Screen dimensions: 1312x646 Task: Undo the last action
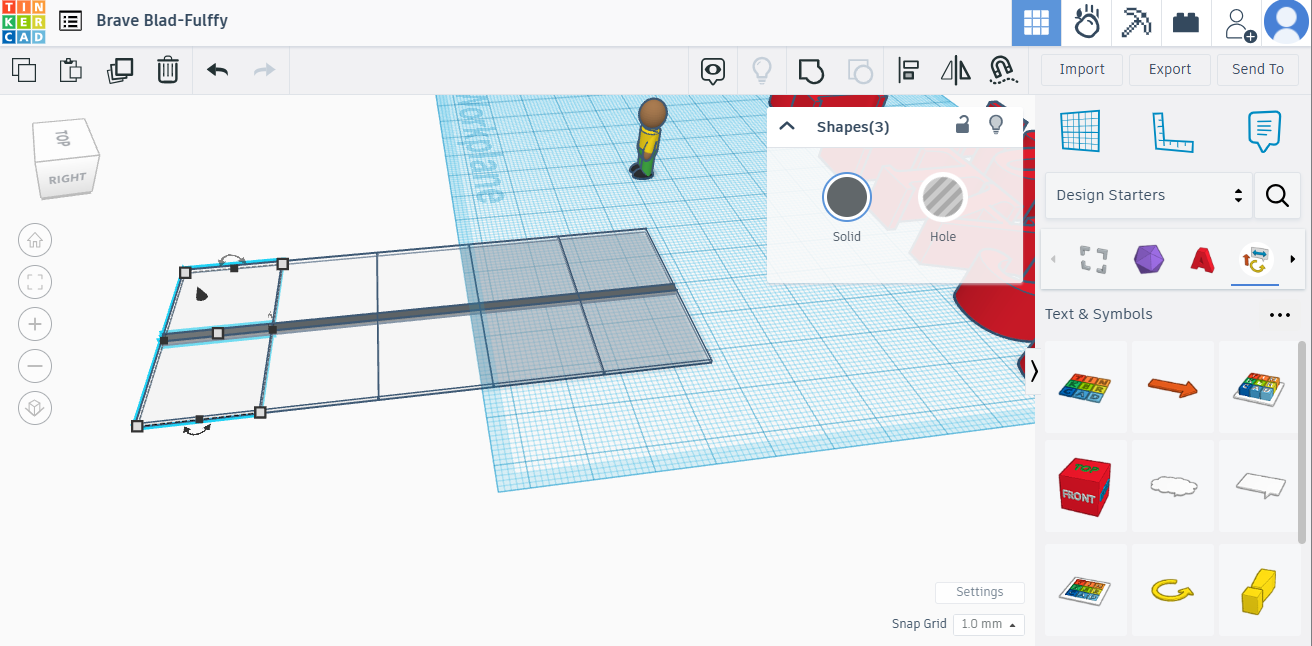point(217,70)
